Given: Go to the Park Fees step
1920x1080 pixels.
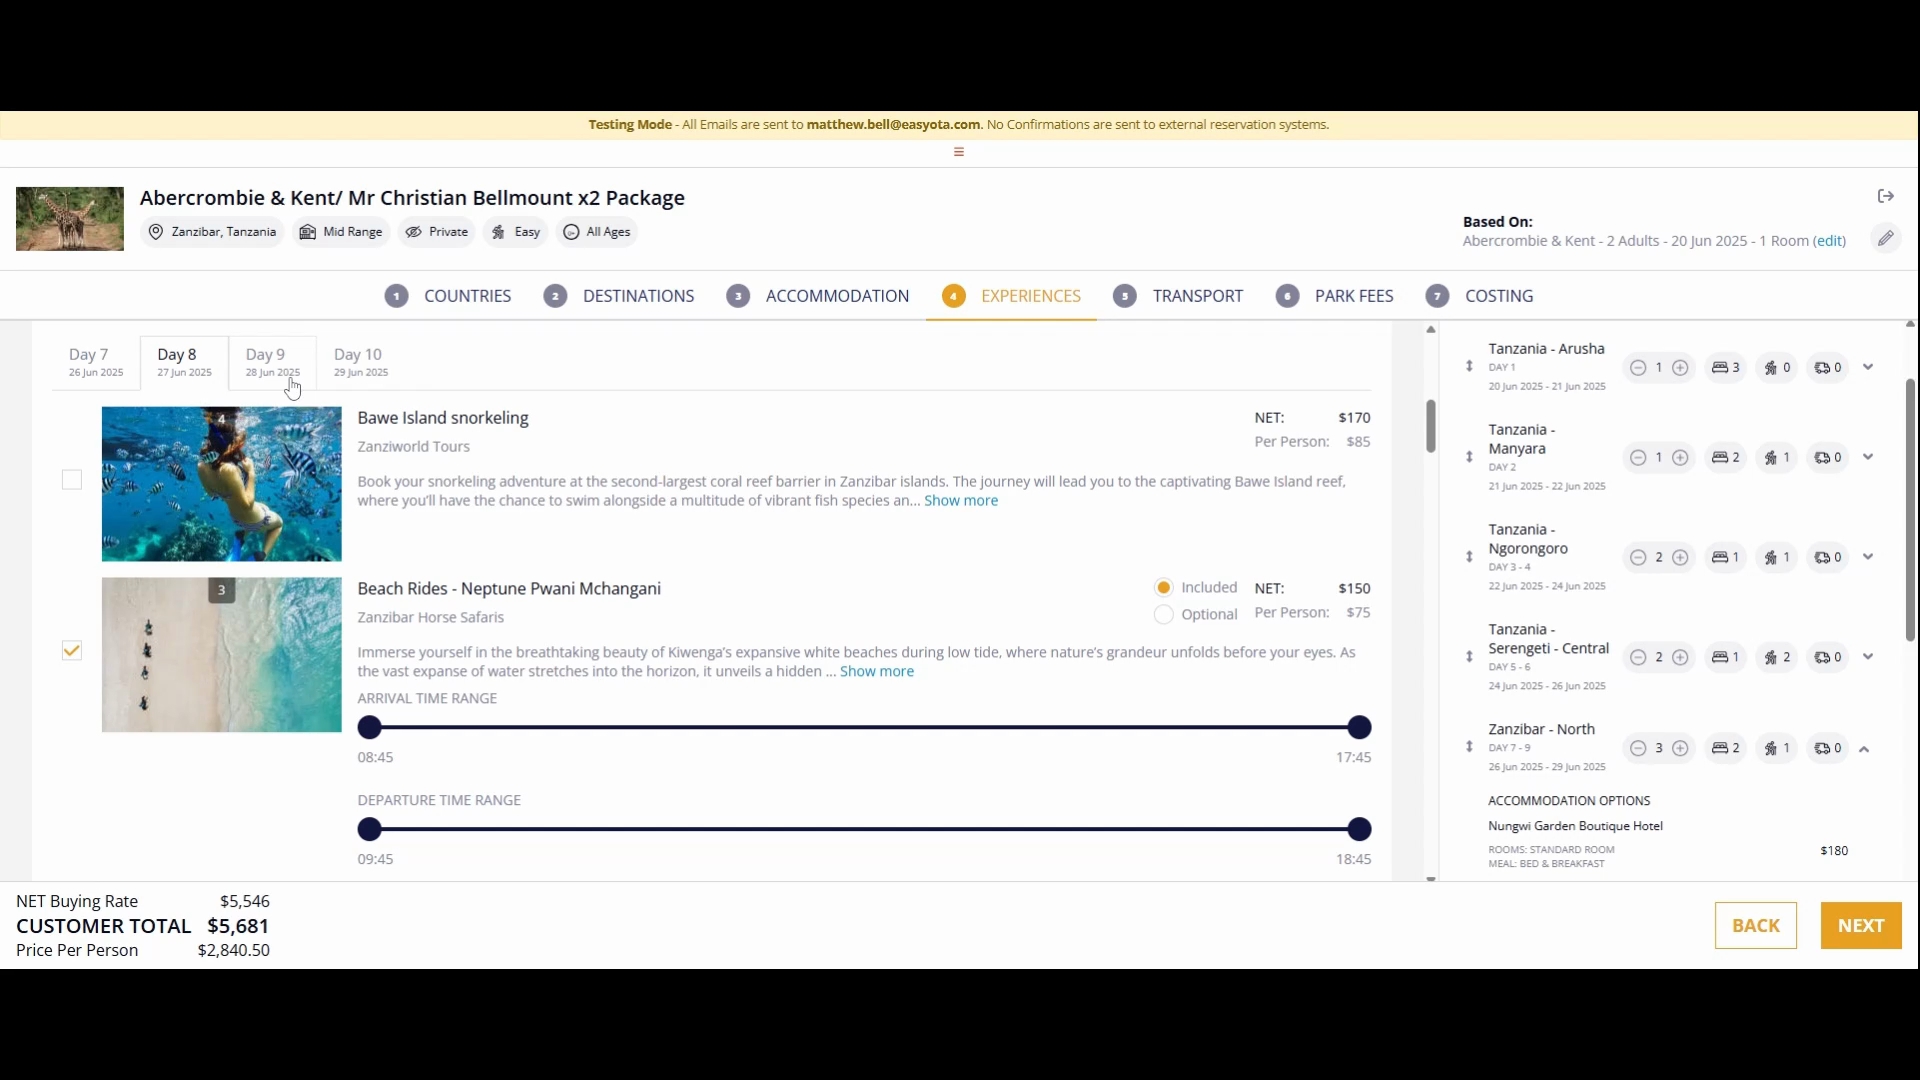Looking at the screenshot, I should (x=1335, y=296).
